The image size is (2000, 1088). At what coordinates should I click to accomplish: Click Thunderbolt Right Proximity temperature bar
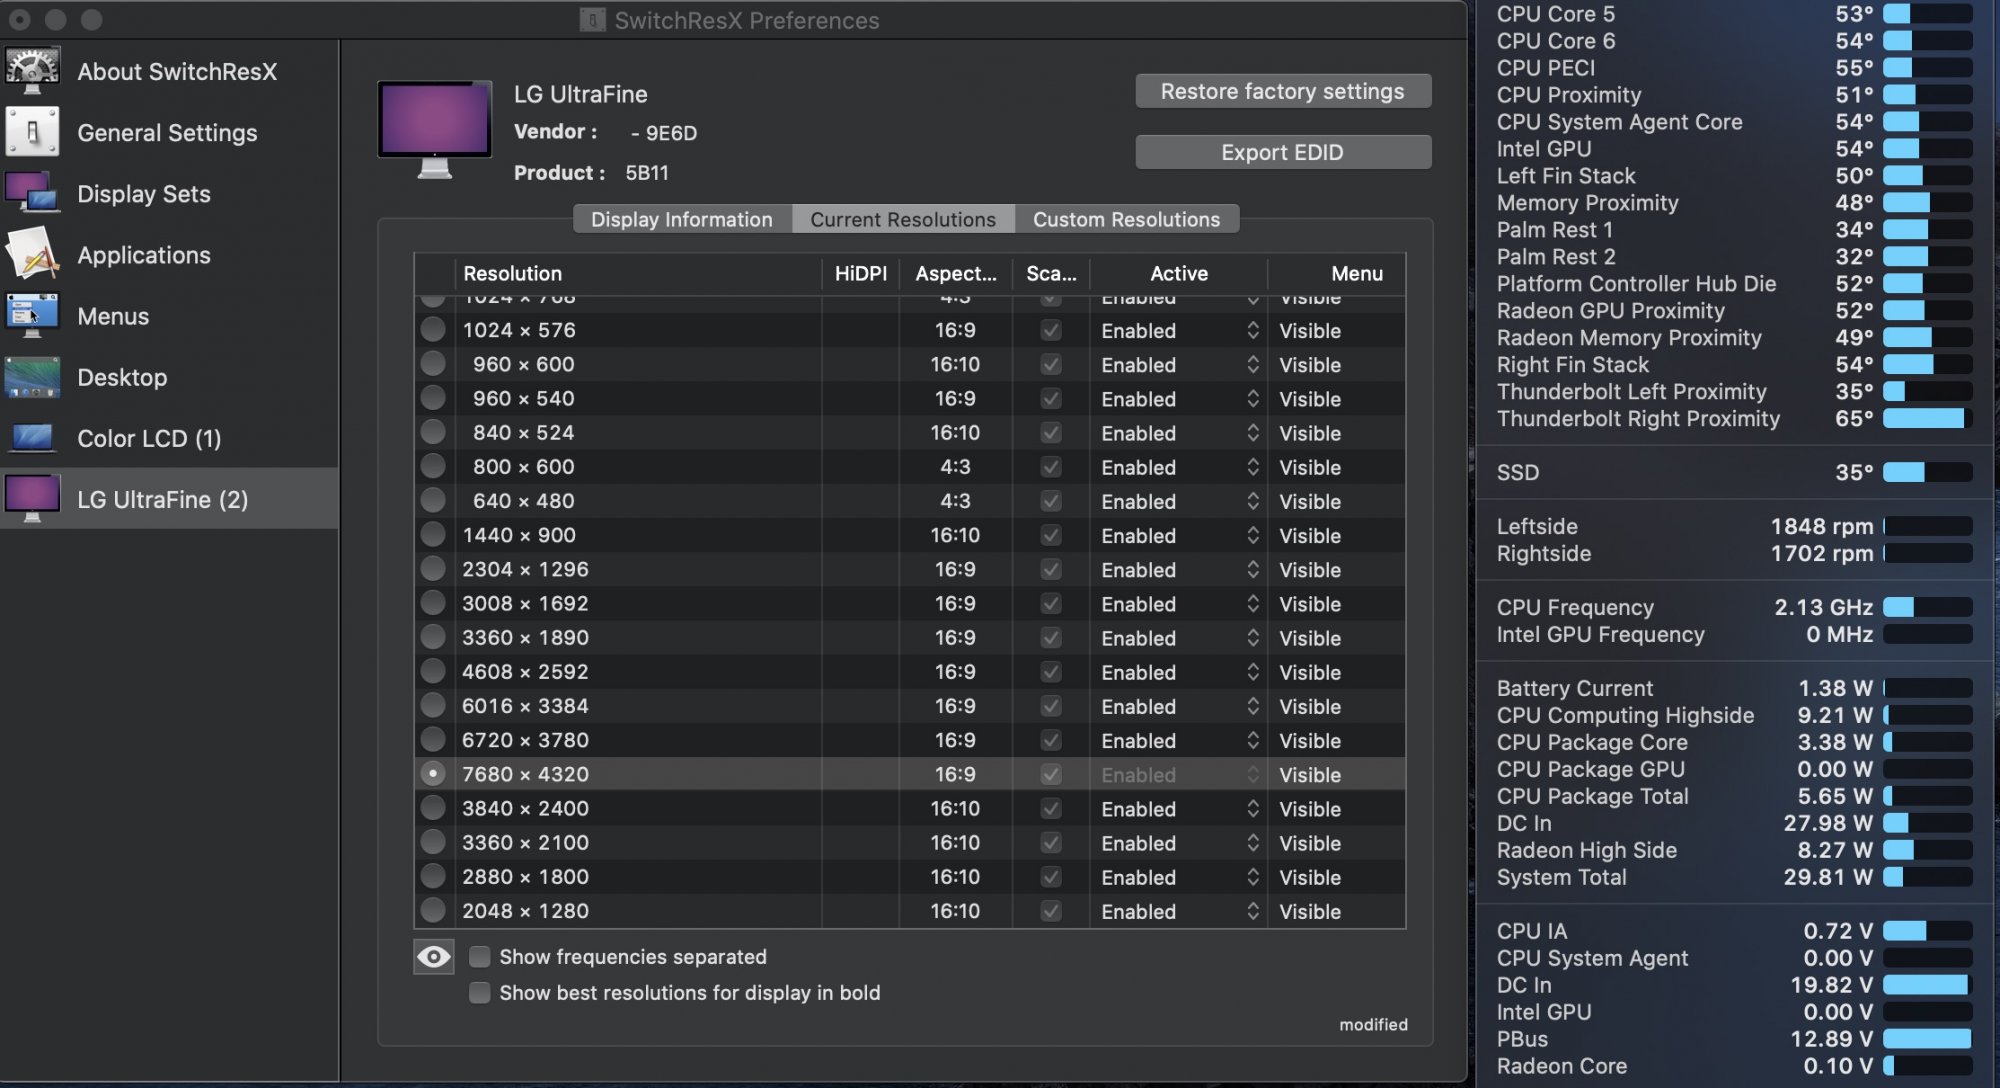(1927, 418)
